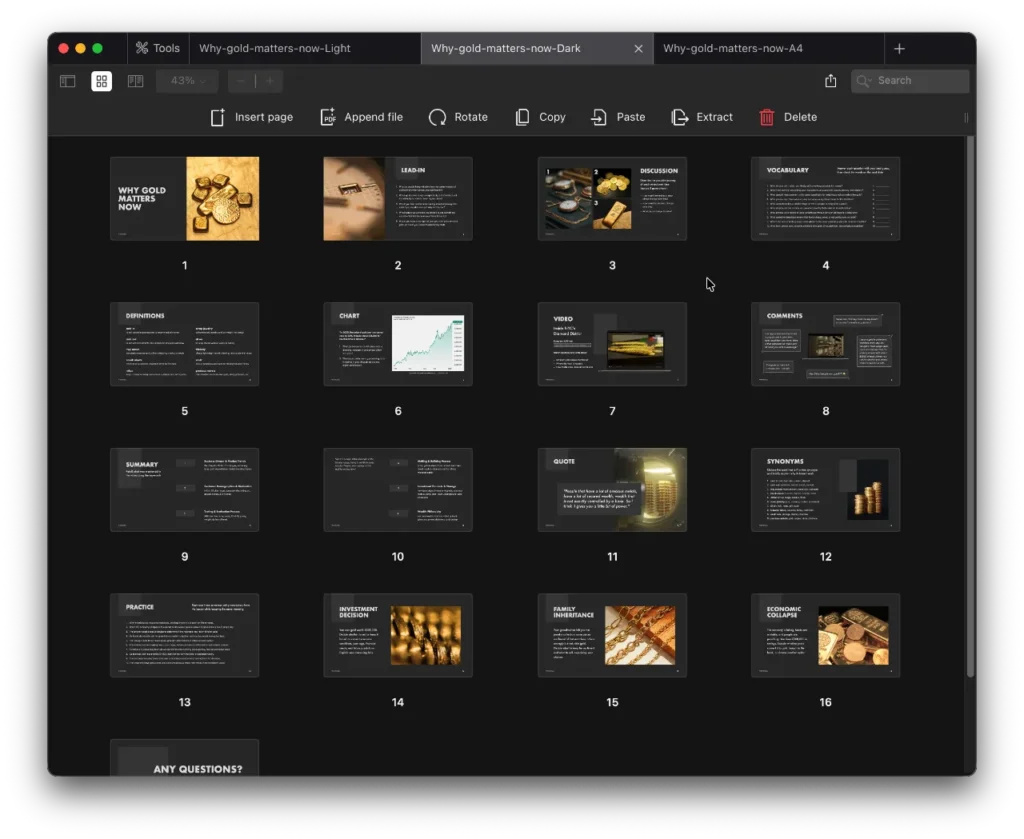The height and width of the screenshot is (839, 1024).
Task: Select the Insert page tool
Action: pos(252,117)
